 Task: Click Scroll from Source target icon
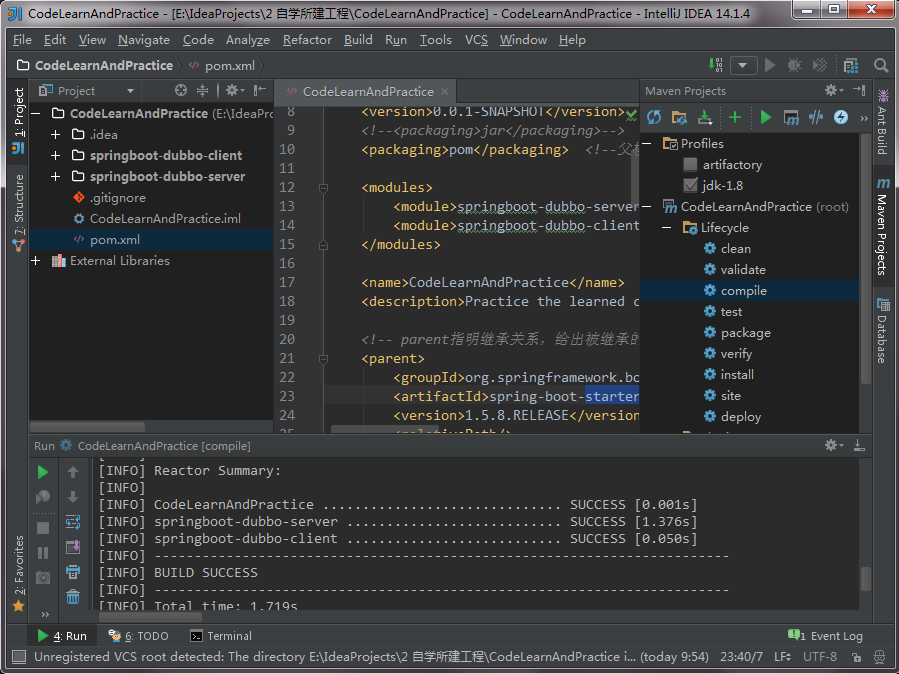tap(181, 90)
